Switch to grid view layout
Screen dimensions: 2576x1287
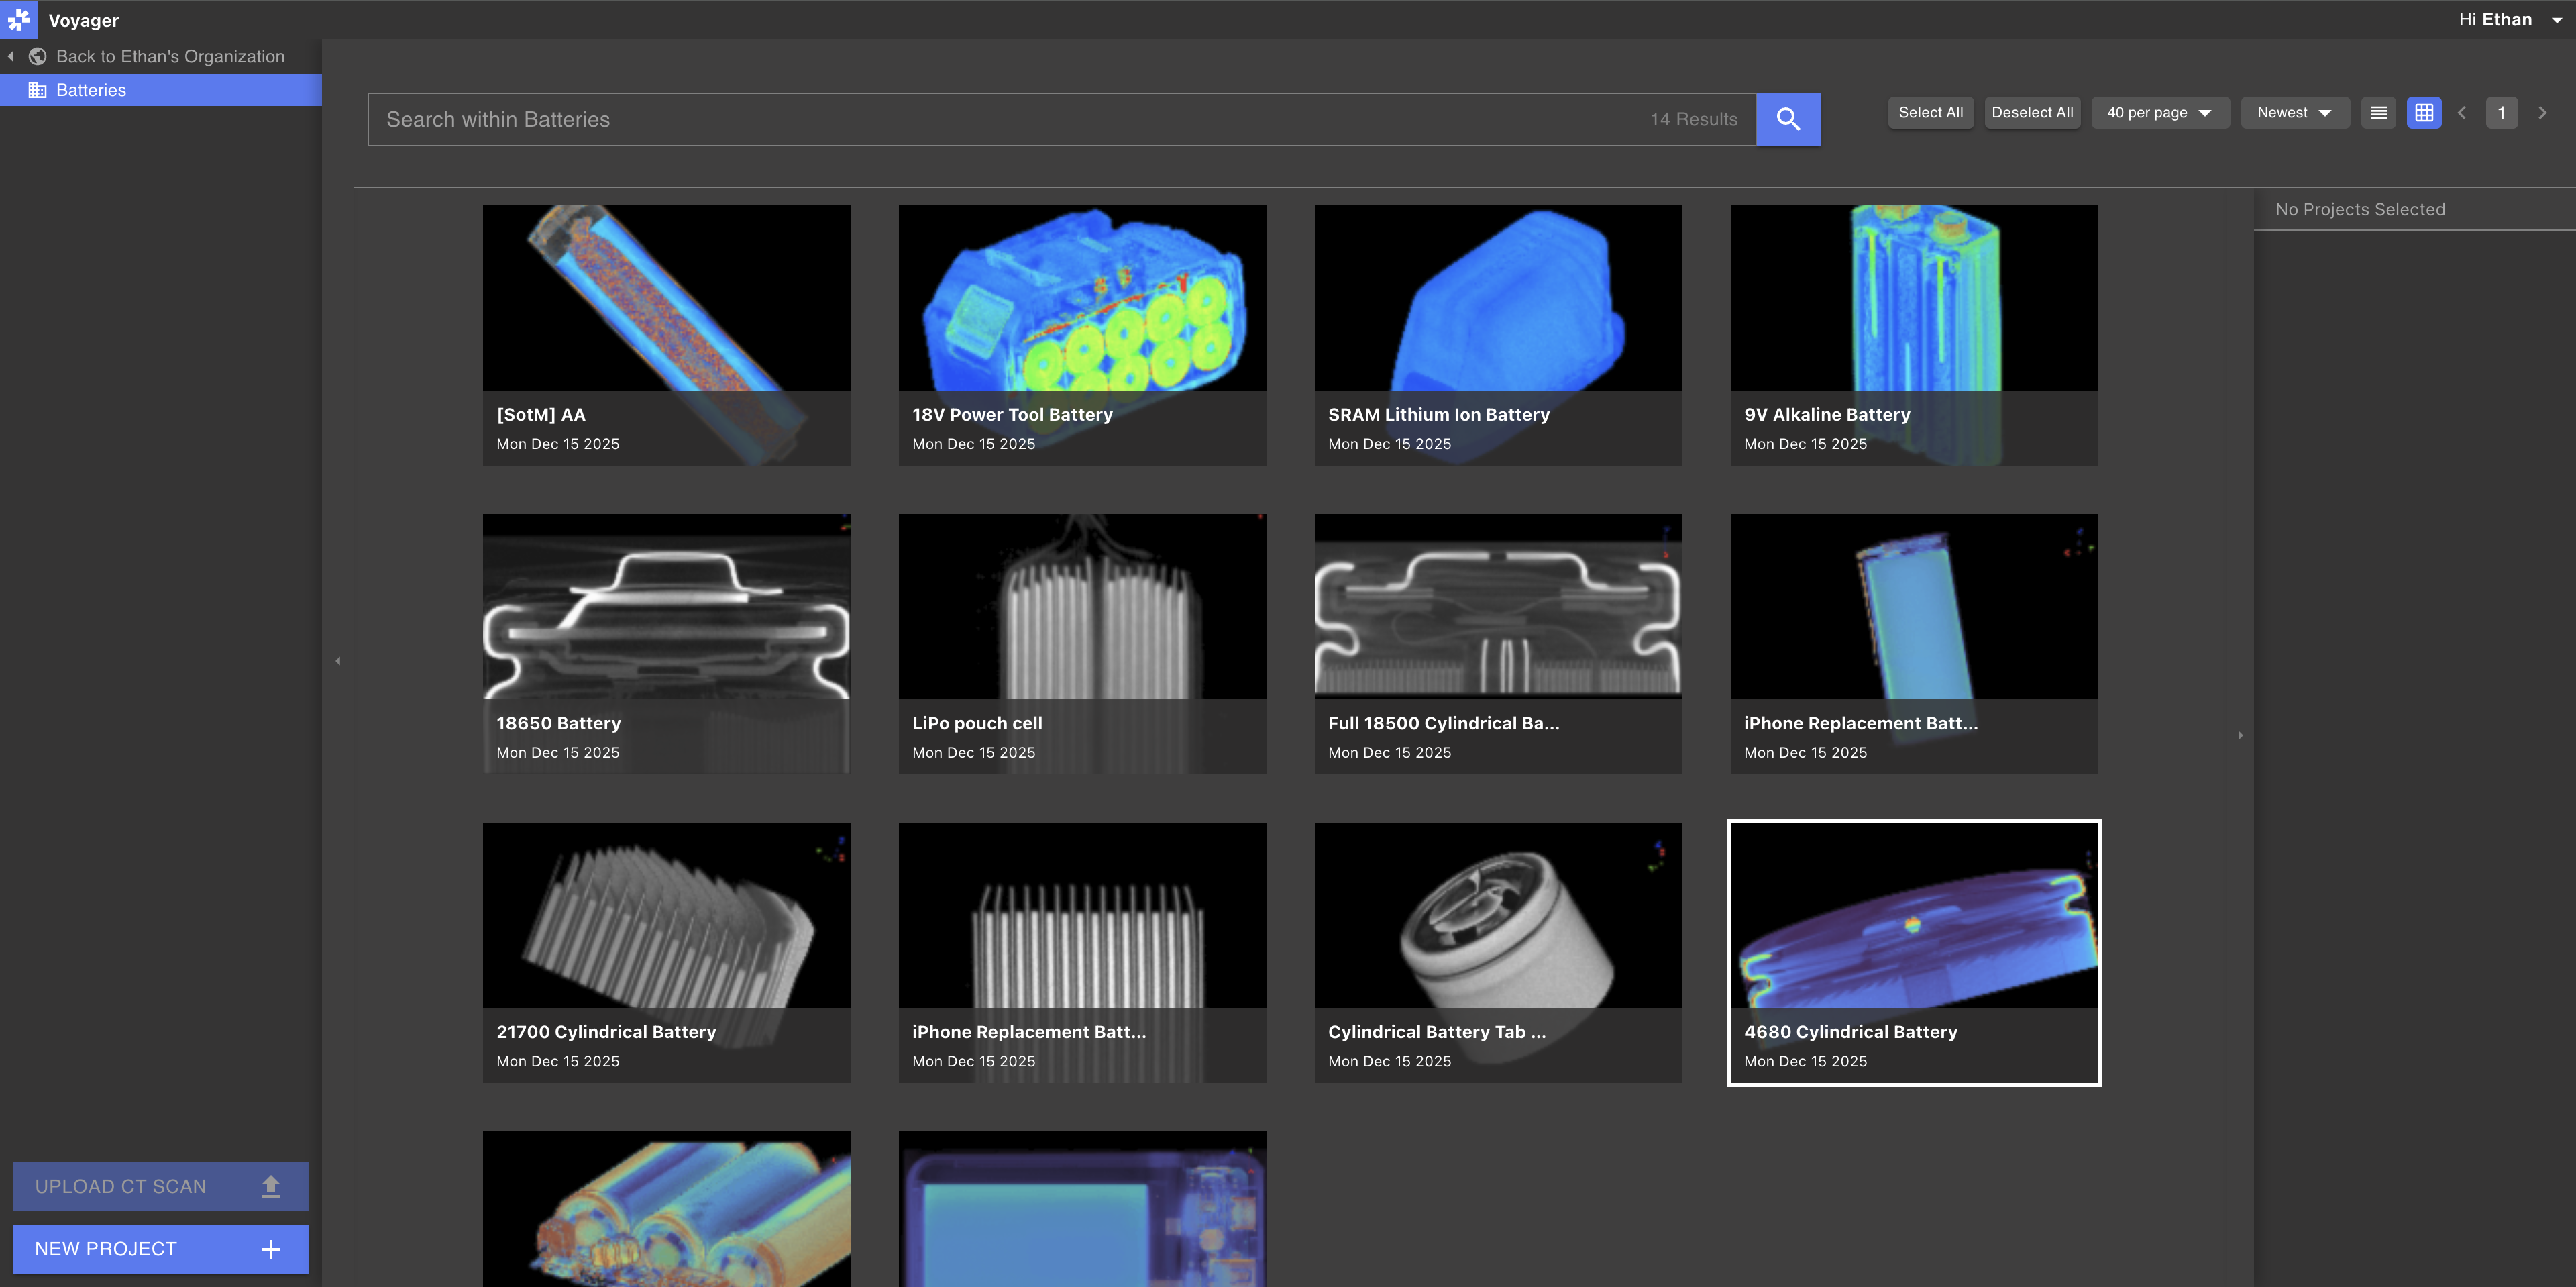(2424, 113)
